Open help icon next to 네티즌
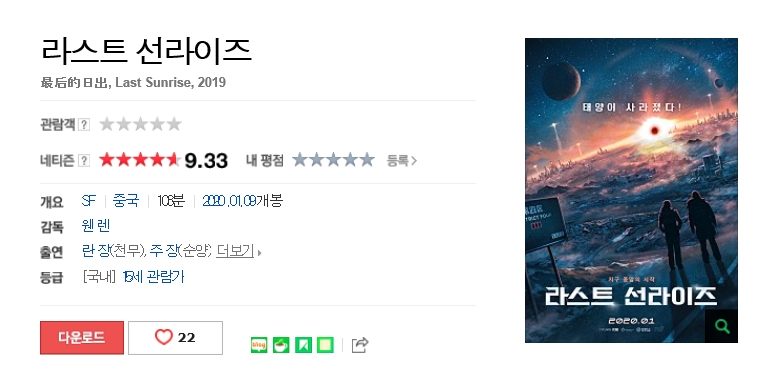The height and width of the screenshot is (391, 769). click(x=84, y=160)
